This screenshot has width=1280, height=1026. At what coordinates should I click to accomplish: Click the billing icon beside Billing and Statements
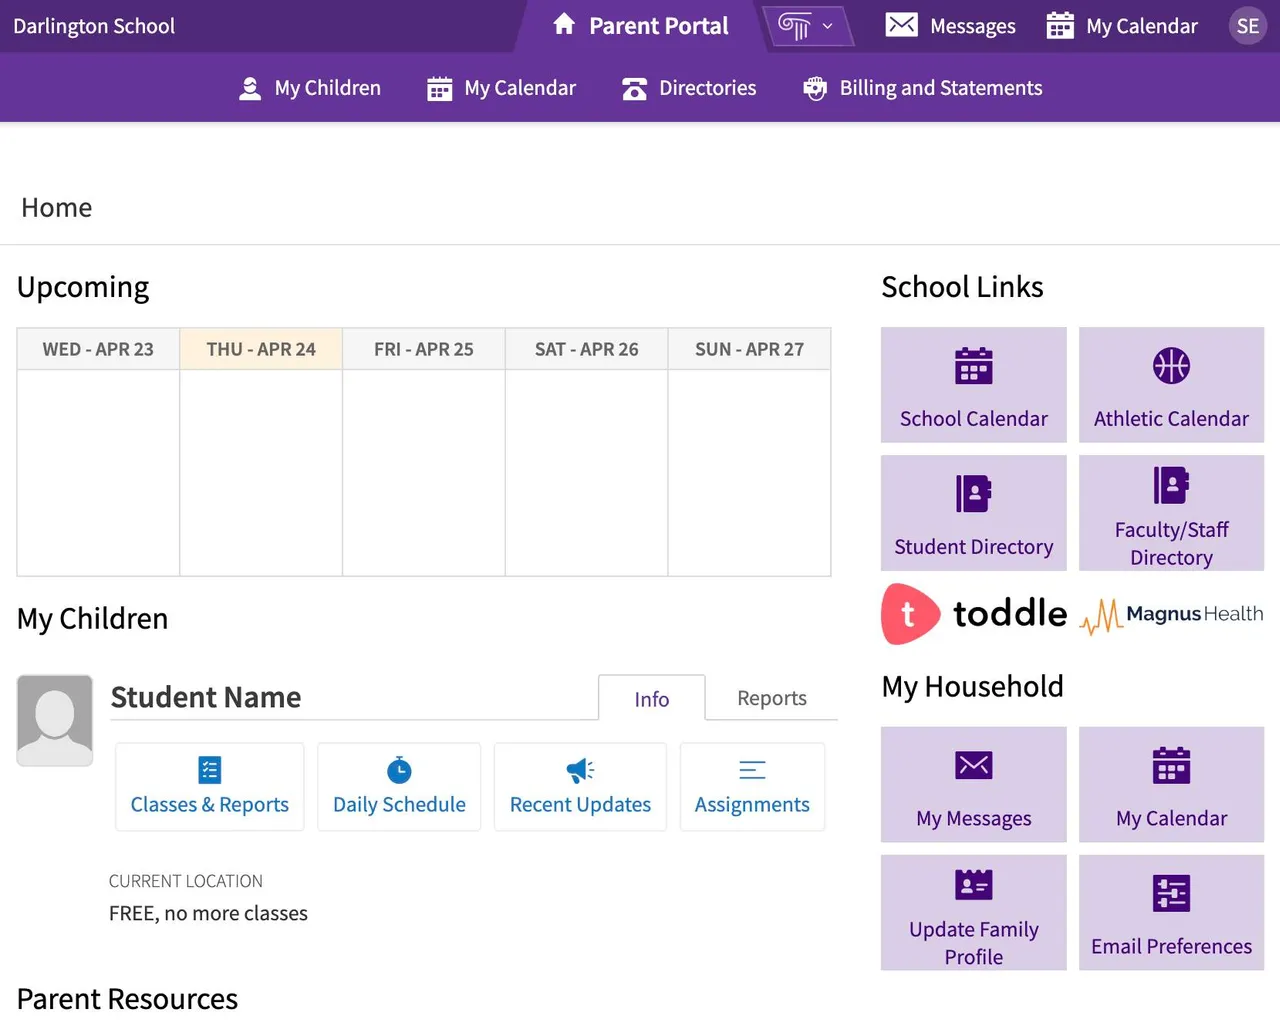pyautogui.click(x=815, y=89)
